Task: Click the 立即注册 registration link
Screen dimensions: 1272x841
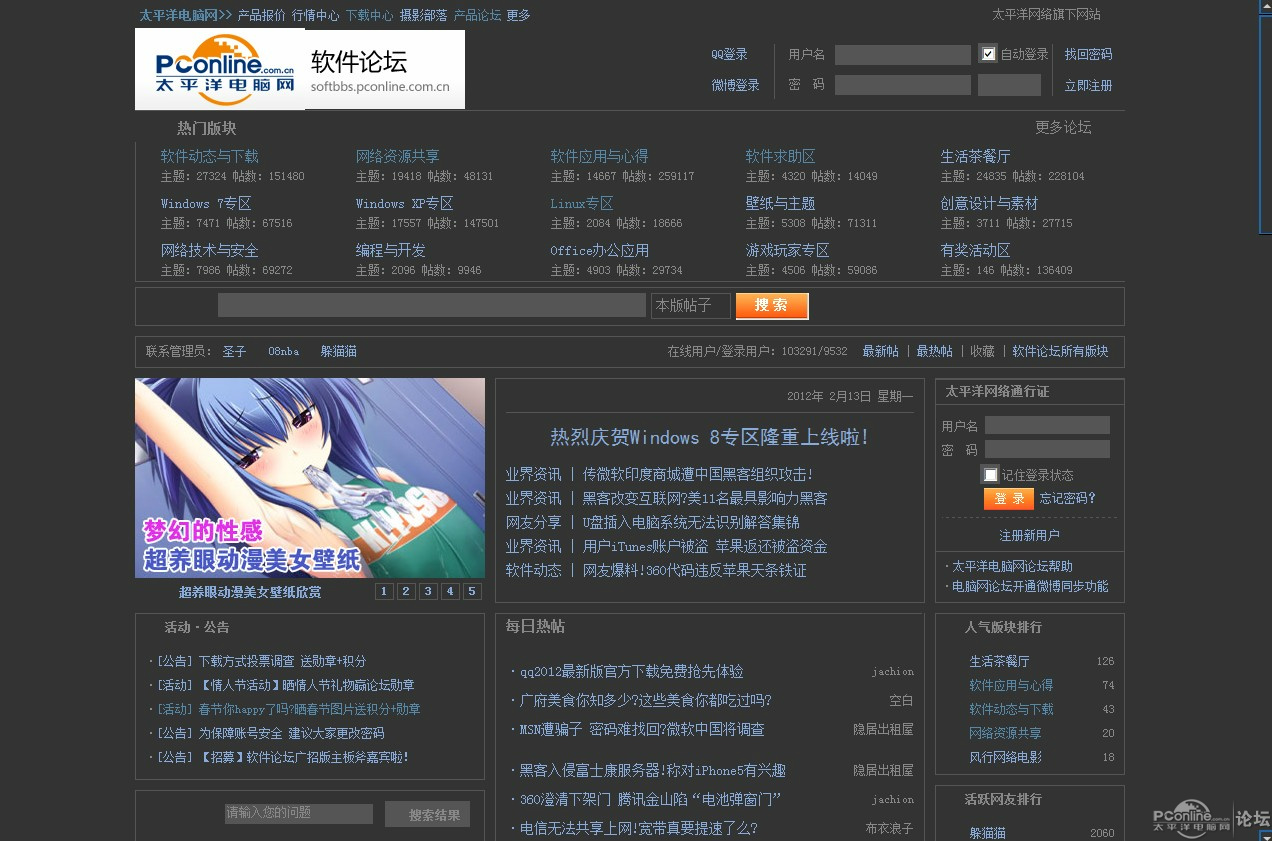Action: tap(1088, 85)
